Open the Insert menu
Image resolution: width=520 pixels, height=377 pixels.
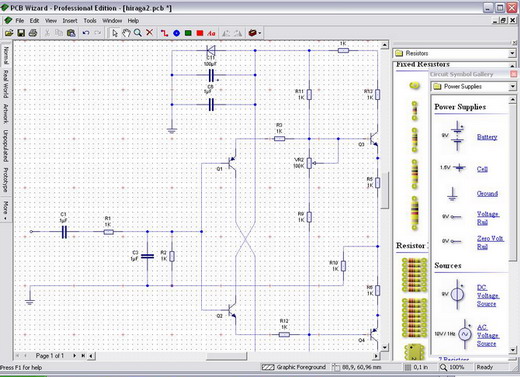point(70,21)
